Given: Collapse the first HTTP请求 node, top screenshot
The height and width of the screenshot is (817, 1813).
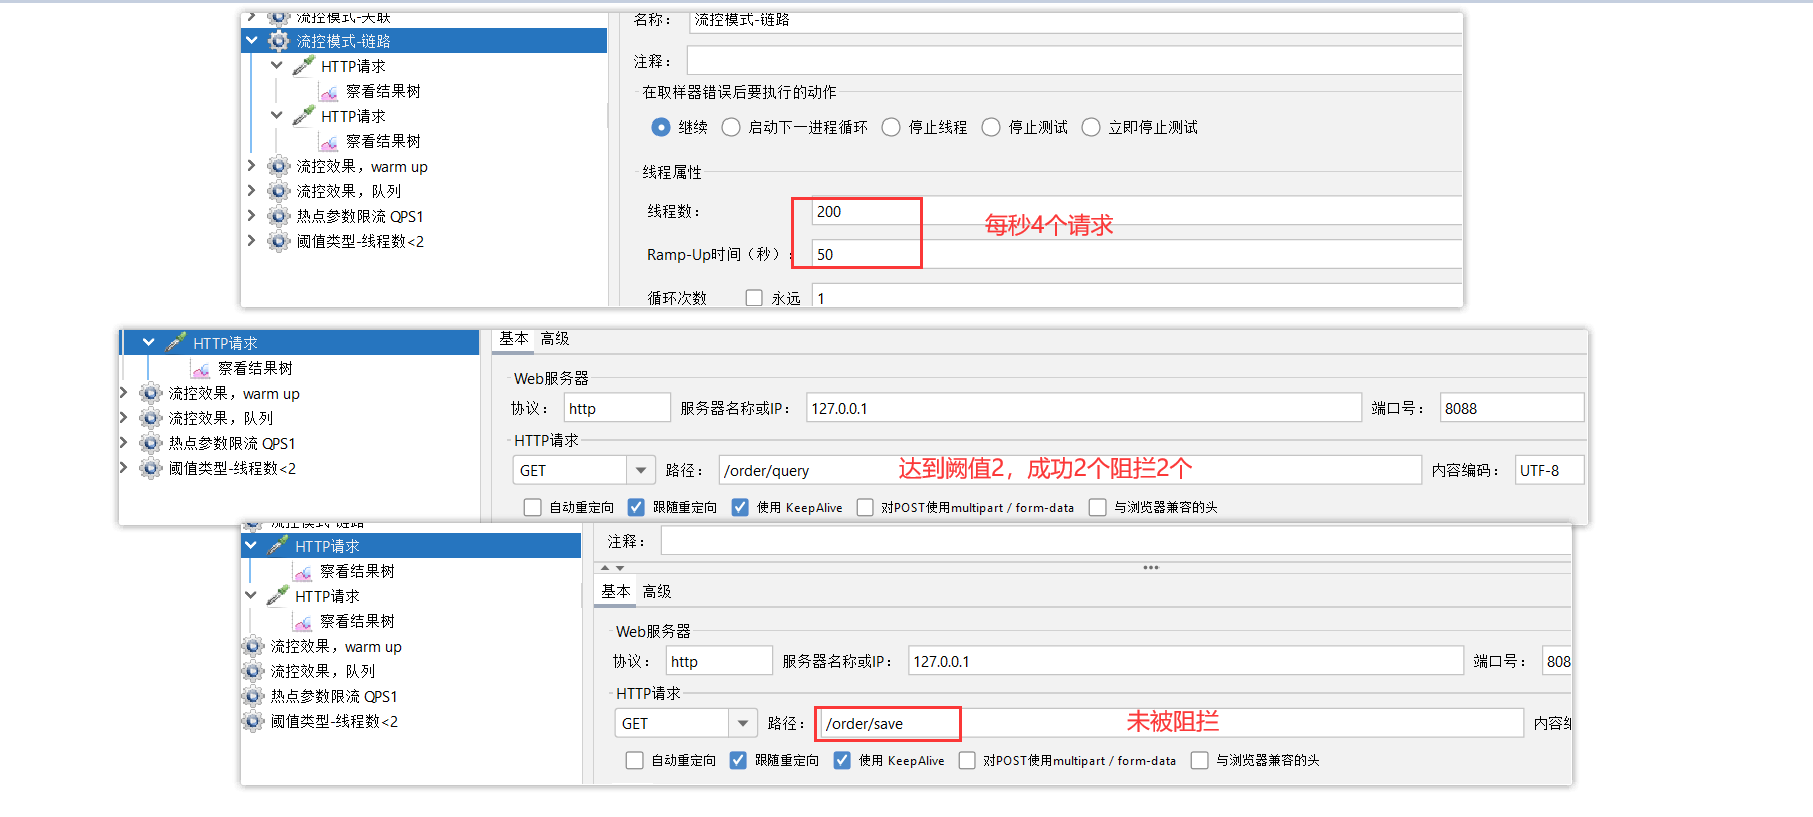Looking at the screenshot, I should tap(277, 65).
